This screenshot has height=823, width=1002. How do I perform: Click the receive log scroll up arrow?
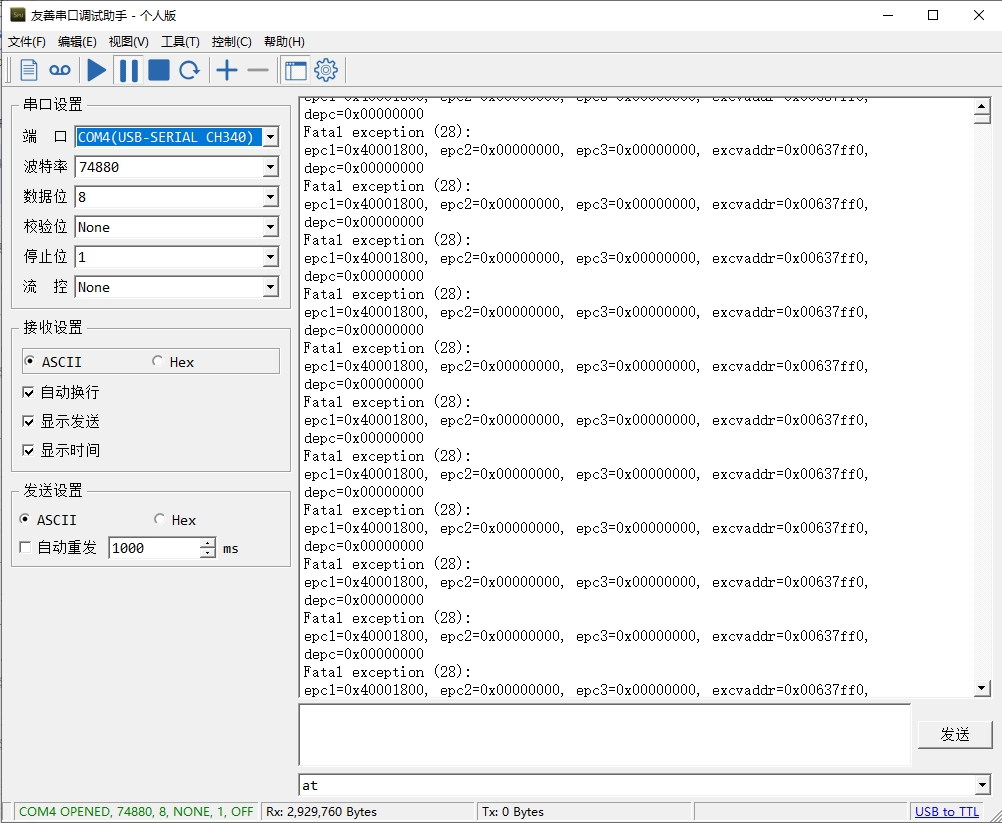click(982, 106)
